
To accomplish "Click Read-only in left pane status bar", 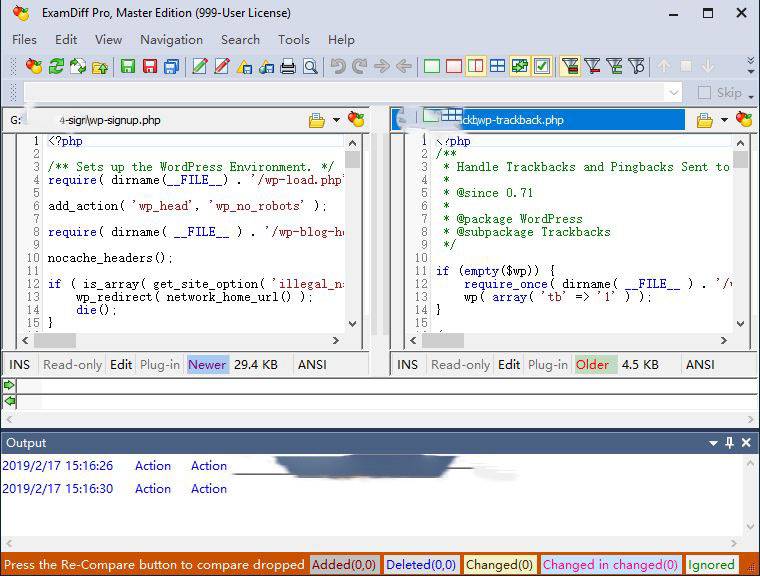I will point(73,365).
